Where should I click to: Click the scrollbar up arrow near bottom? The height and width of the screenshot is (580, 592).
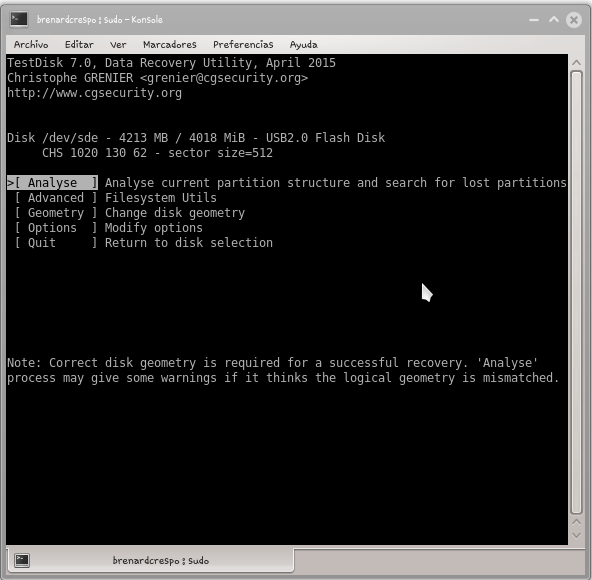click(576, 522)
